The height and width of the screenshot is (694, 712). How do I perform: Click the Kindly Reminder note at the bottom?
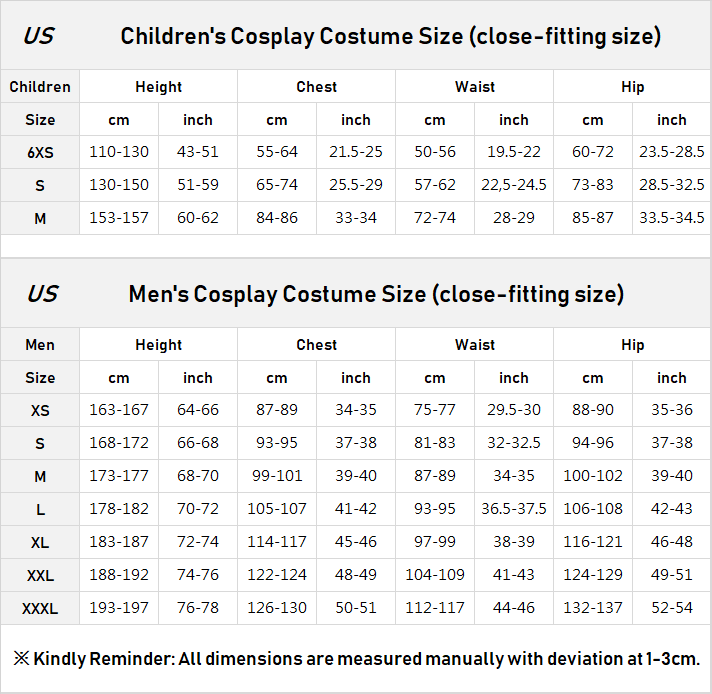pyautogui.click(x=356, y=658)
